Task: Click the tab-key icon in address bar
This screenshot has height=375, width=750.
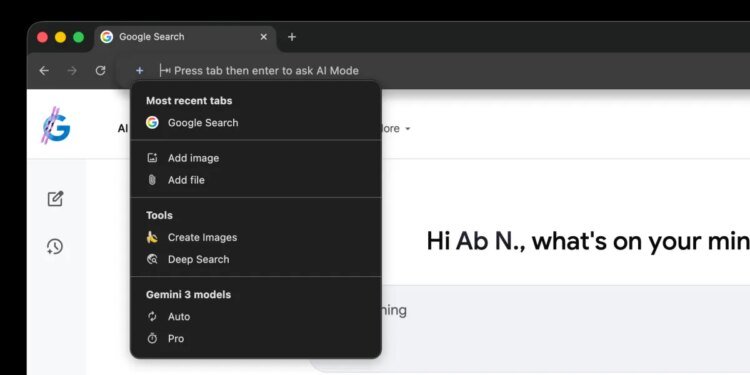Action: (x=165, y=71)
